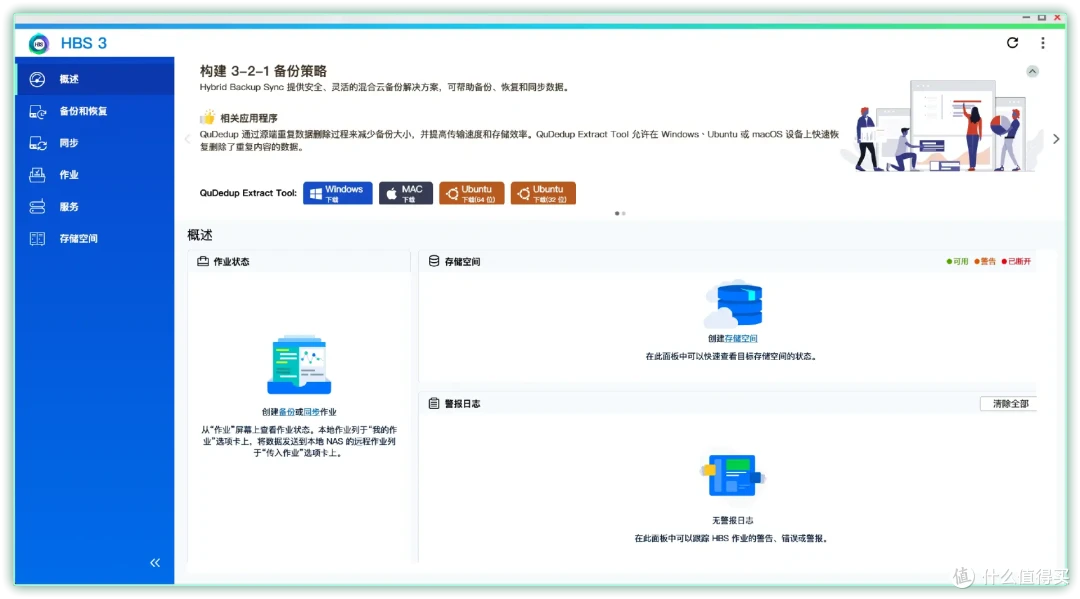Show the next banner slide
This screenshot has width=1080, height=599.
click(1056, 139)
